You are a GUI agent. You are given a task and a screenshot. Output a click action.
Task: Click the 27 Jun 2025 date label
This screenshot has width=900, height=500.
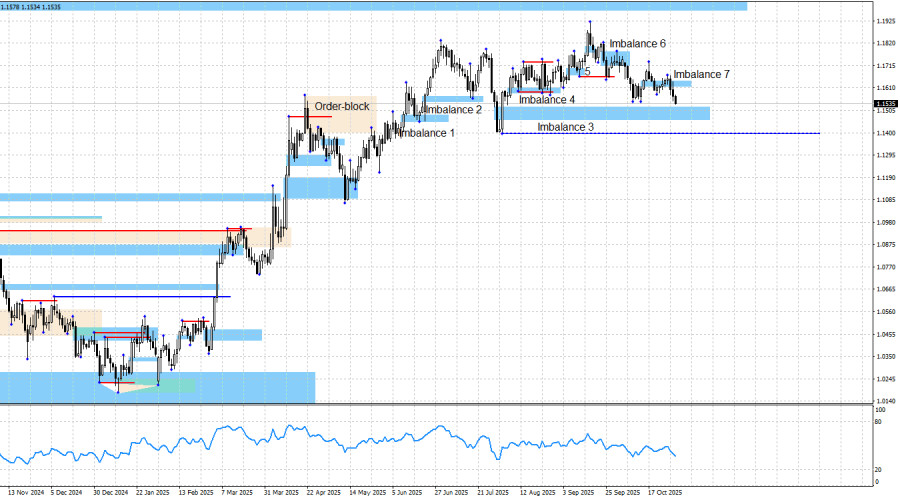coord(452,493)
